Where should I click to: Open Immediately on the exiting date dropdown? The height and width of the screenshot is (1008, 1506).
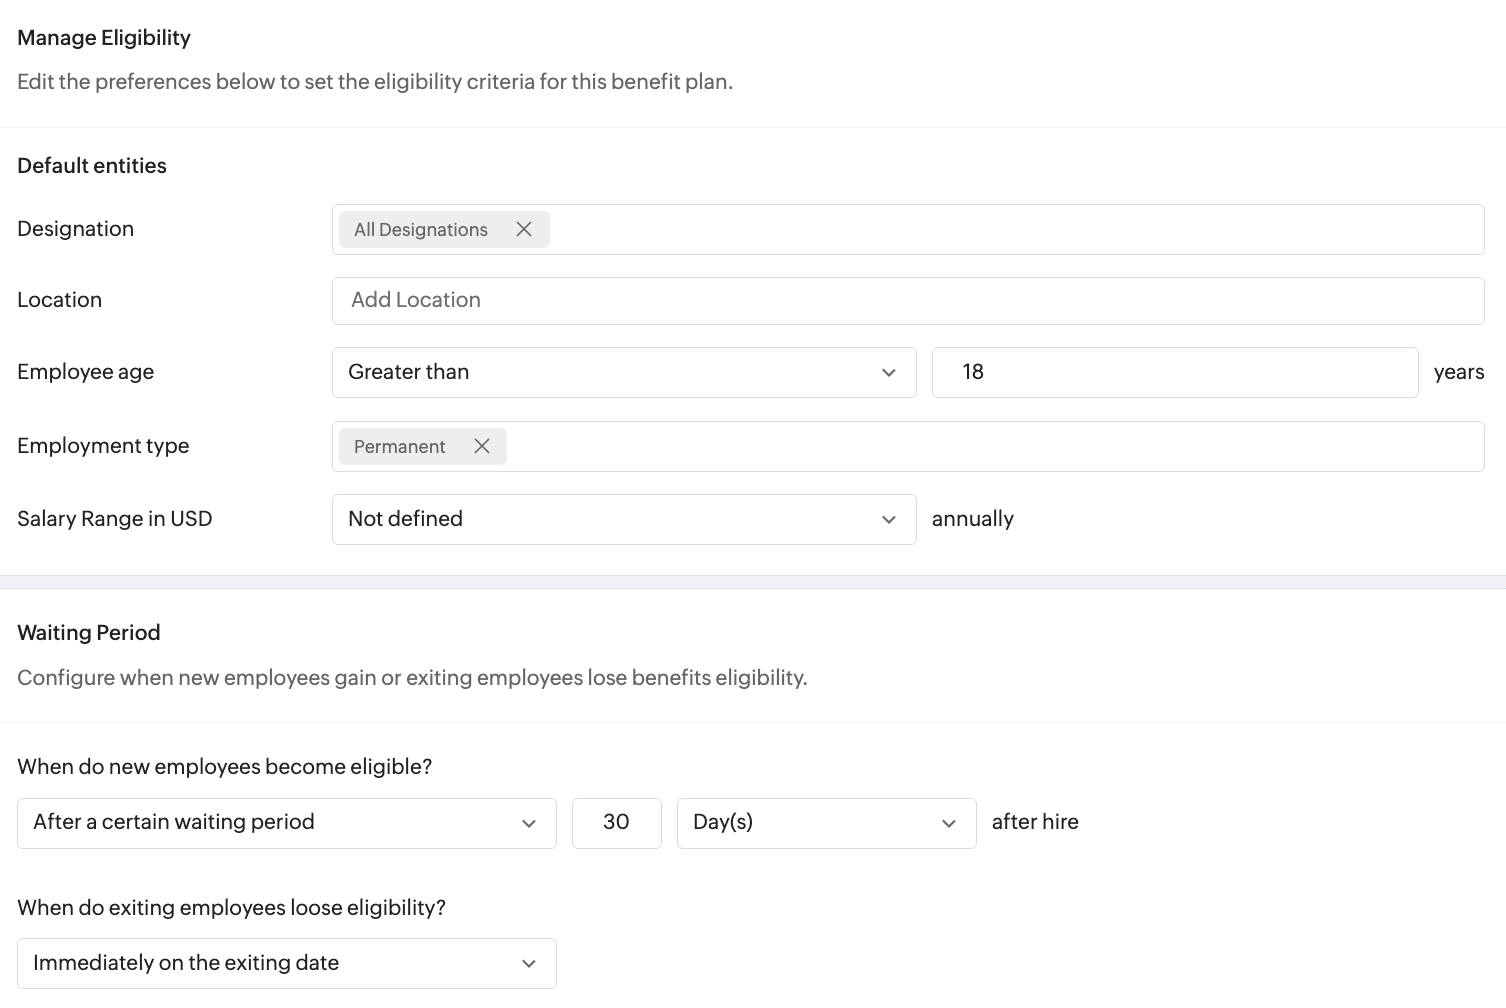click(x=287, y=963)
